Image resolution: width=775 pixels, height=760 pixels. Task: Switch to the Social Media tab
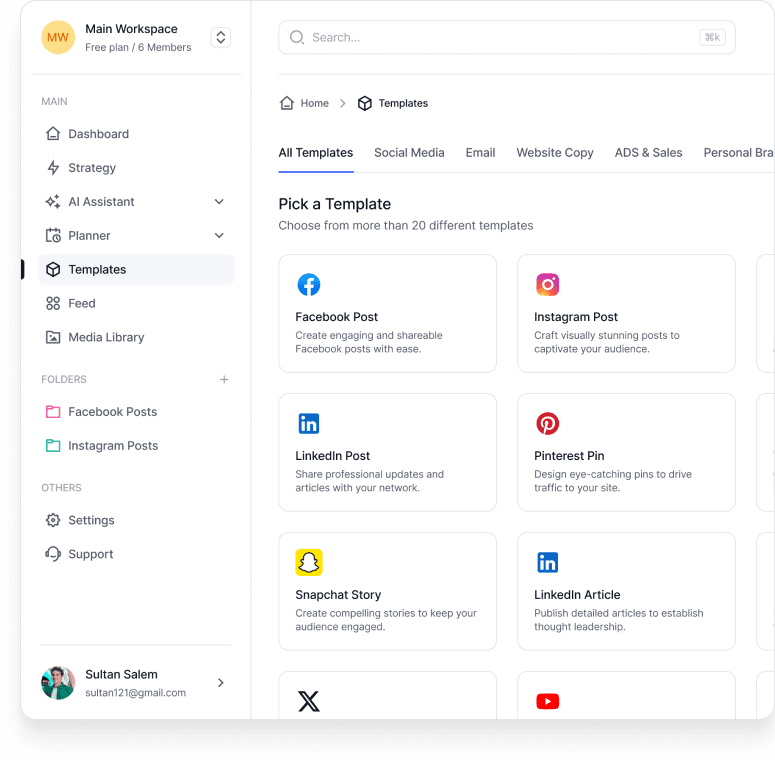pyautogui.click(x=409, y=153)
